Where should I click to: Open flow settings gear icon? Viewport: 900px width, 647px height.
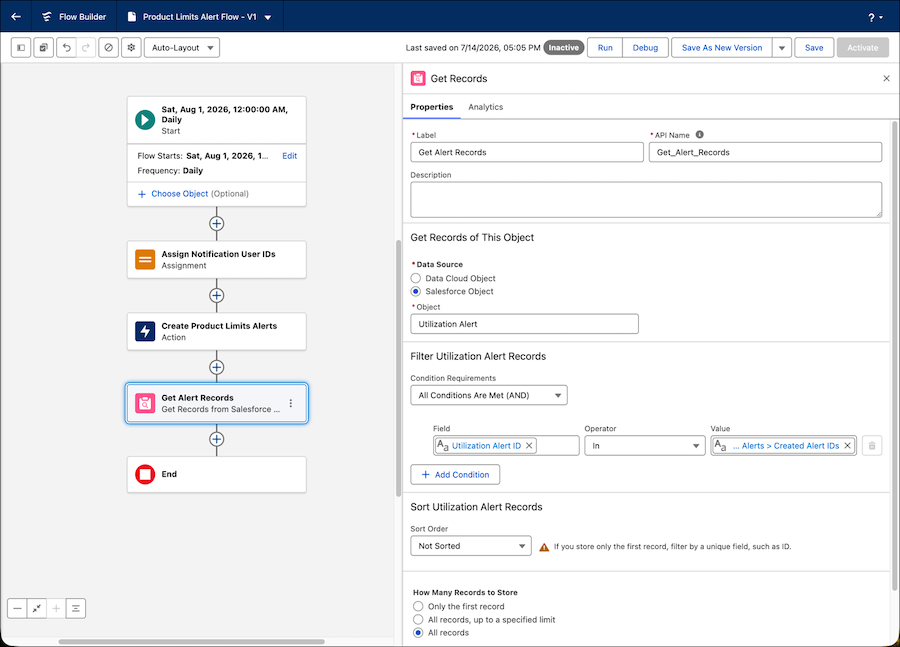(131, 48)
